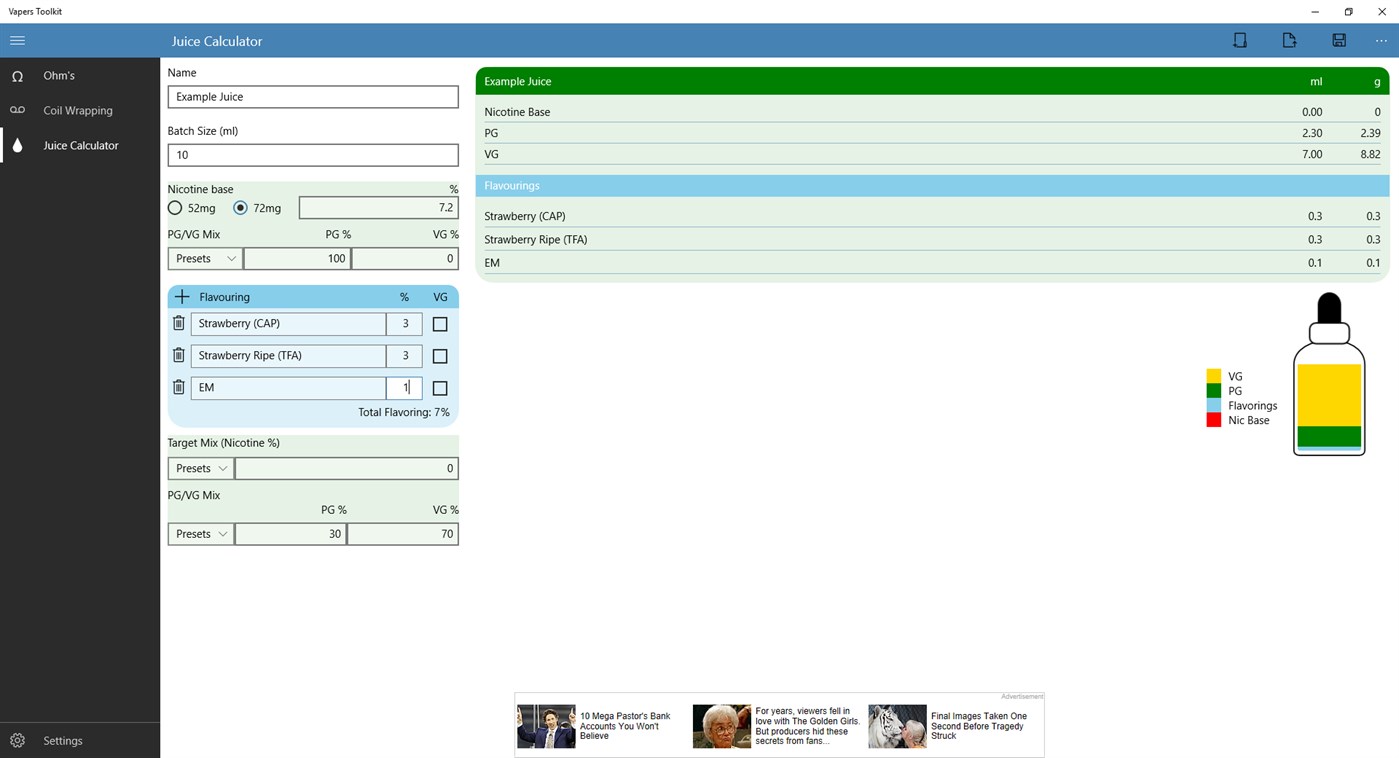
Task: Open the bottom PG/VG Mix Presets dropdown
Action: (x=200, y=533)
